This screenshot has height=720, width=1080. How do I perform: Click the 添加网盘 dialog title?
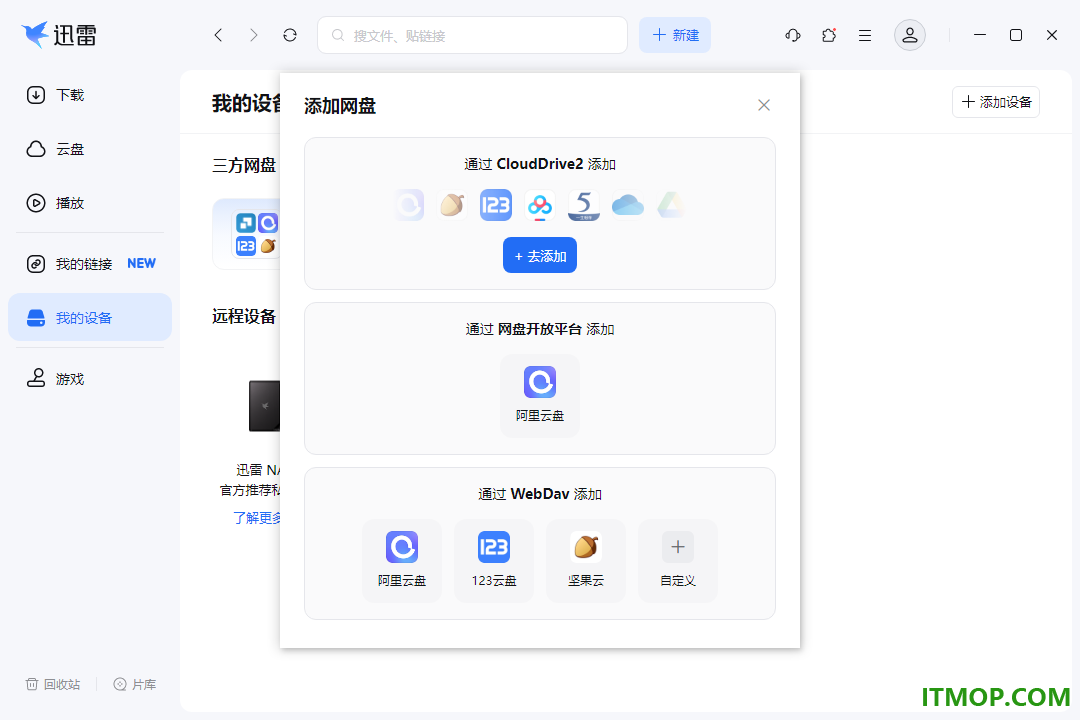point(340,106)
